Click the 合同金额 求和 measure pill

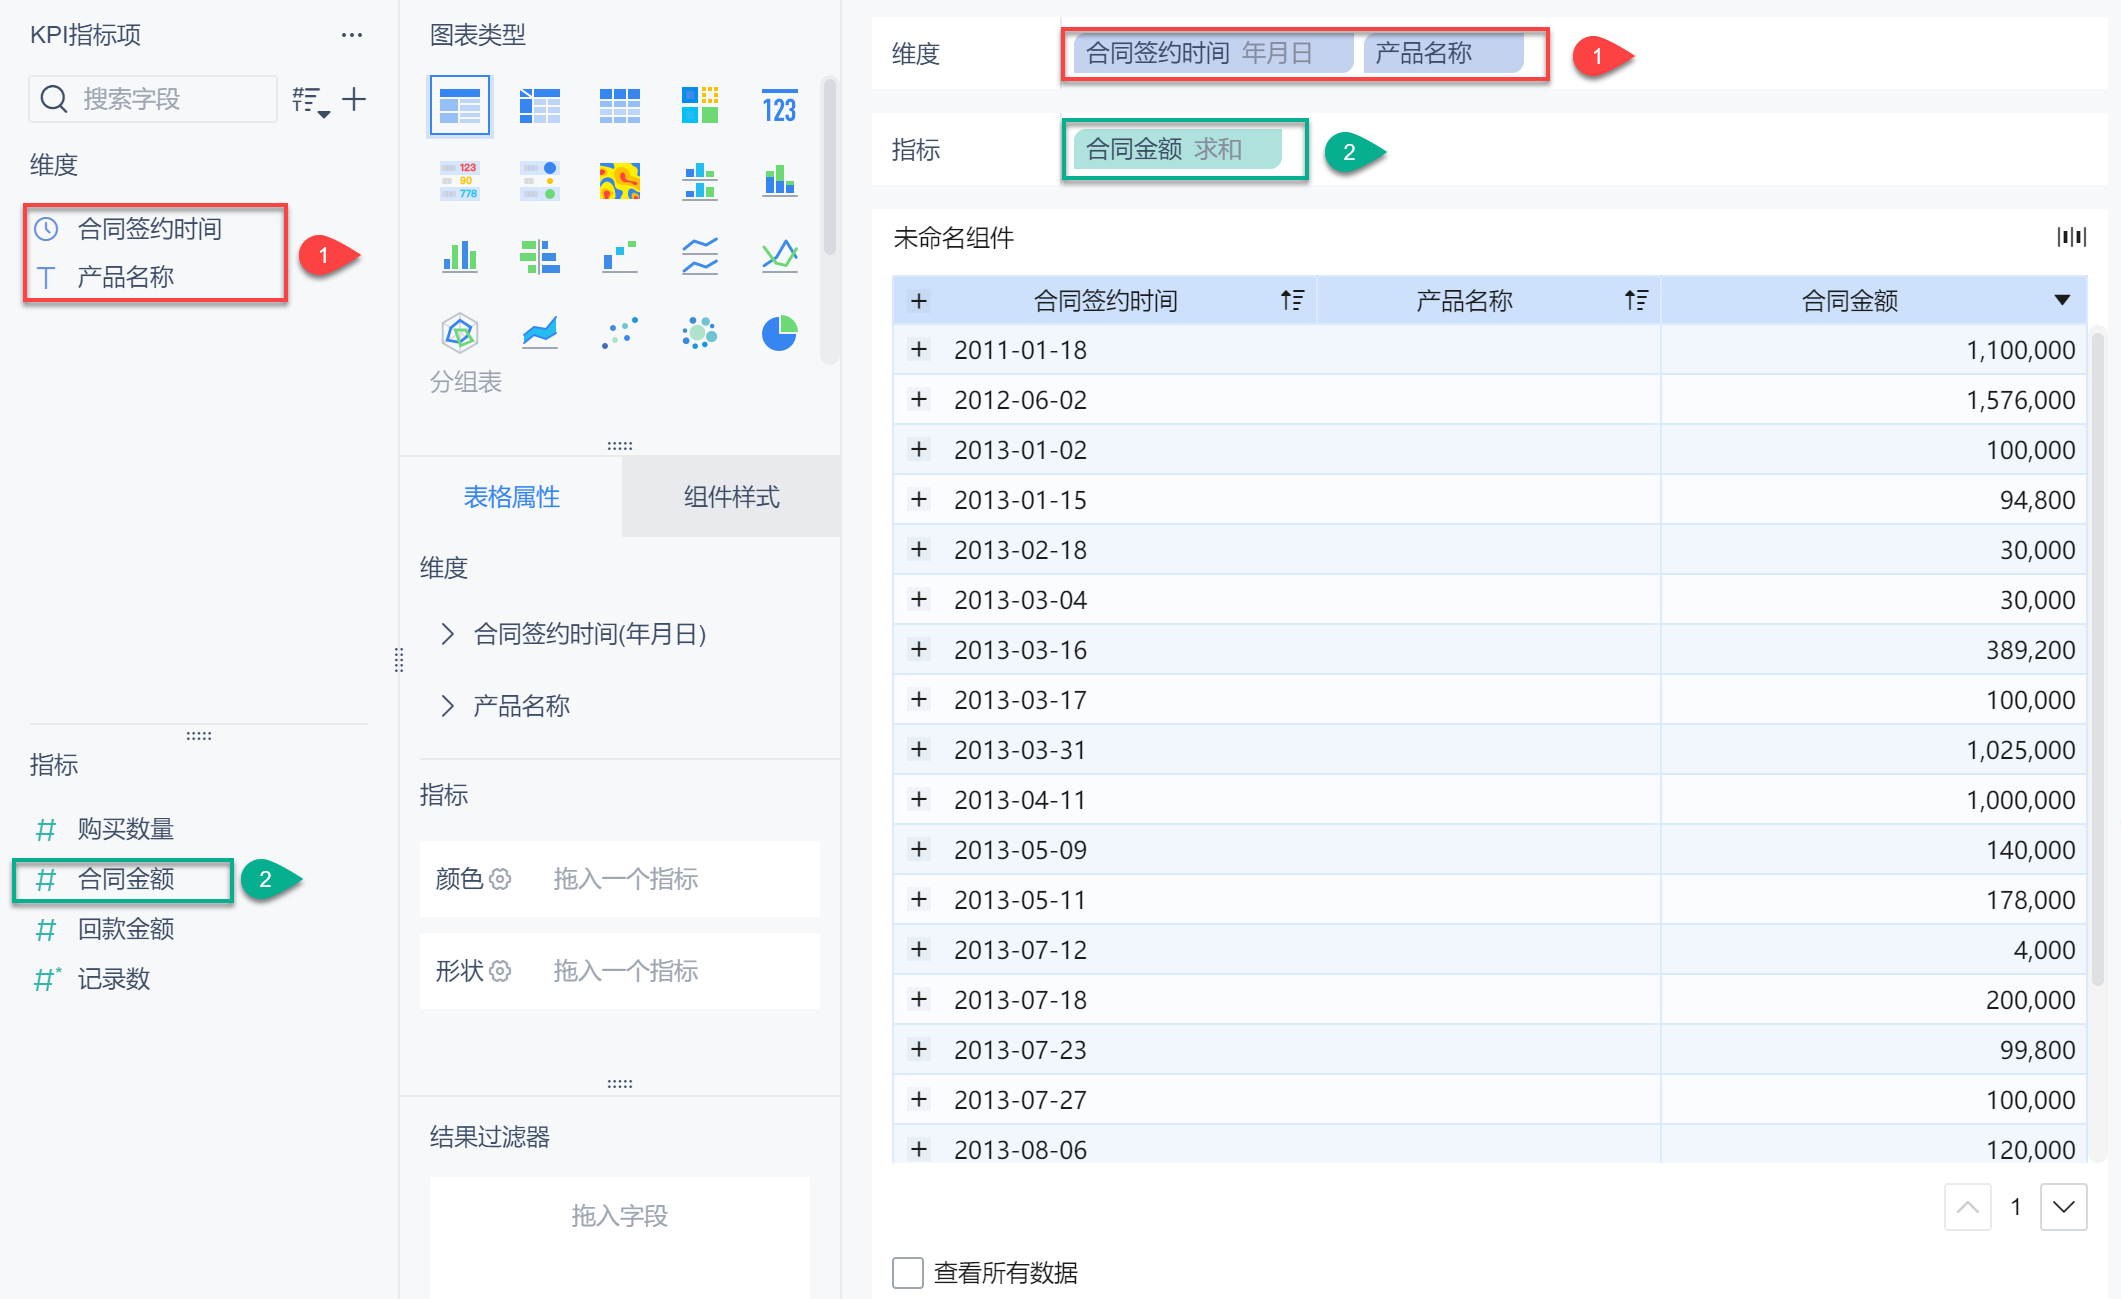(1177, 149)
